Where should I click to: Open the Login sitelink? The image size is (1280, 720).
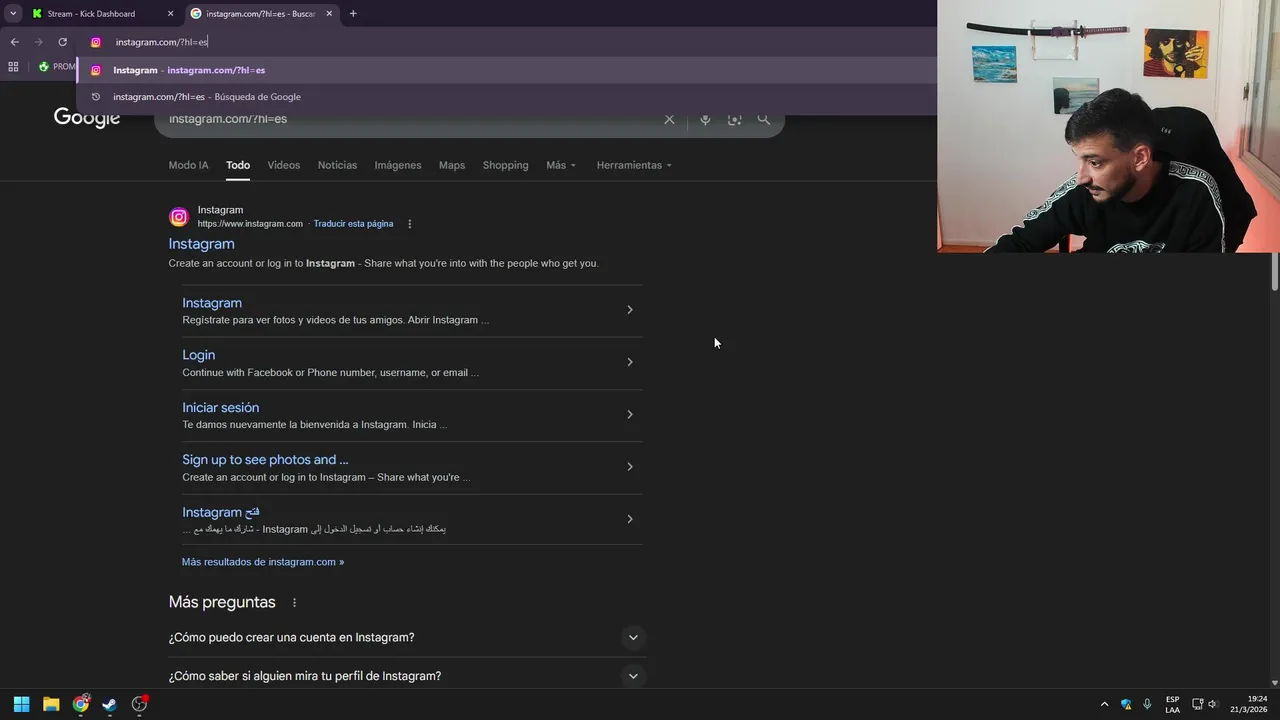pyautogui.click(x=198, y=355)
